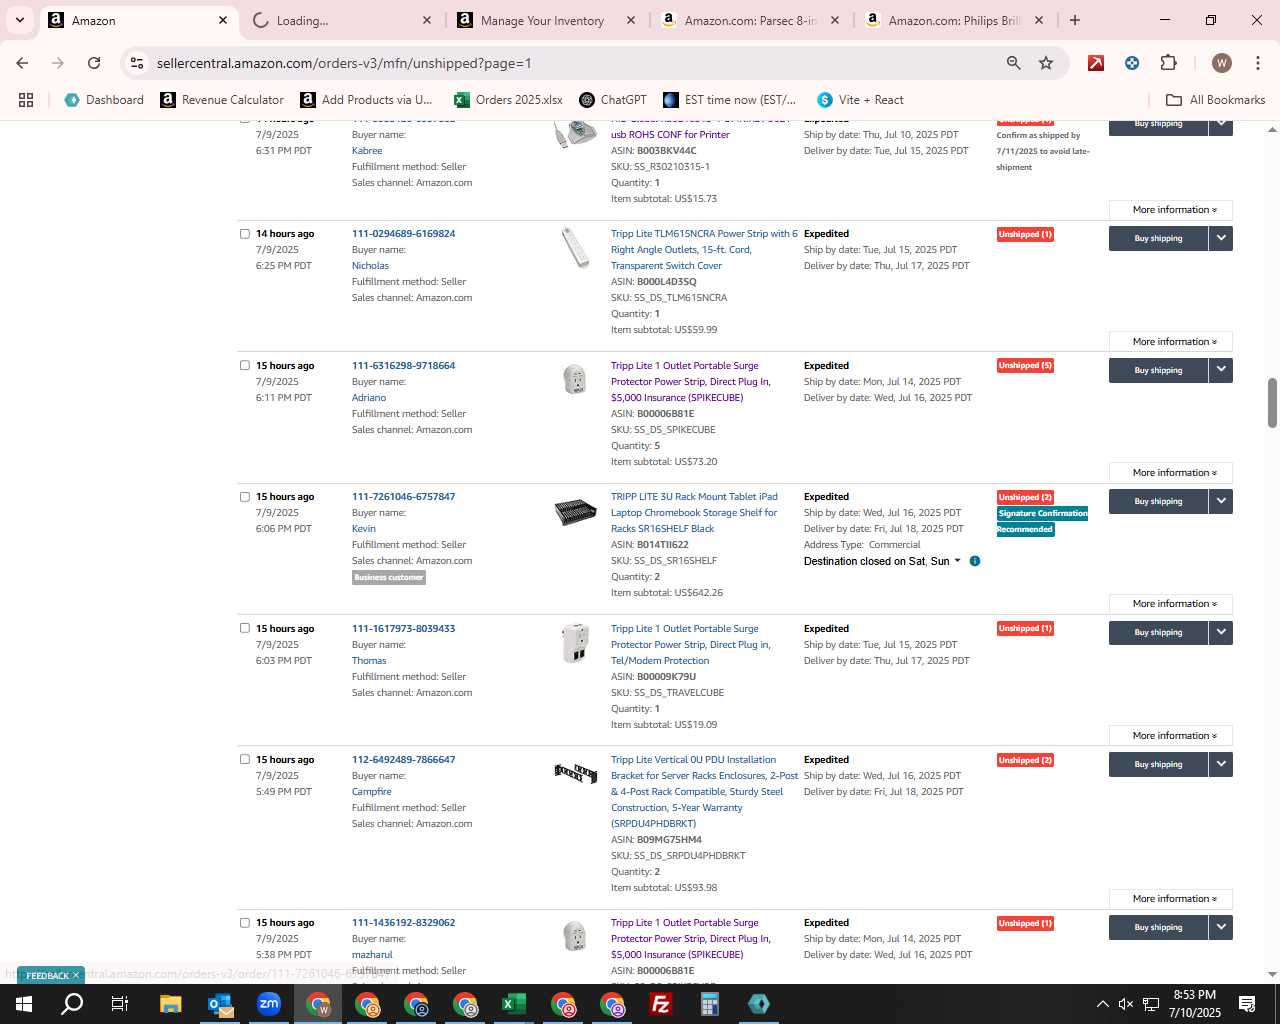Open TRIPP LITE 3U Rack Mount product link
The width and height of the screenshot is (1280, 1024).
click(x=694, y=513)
